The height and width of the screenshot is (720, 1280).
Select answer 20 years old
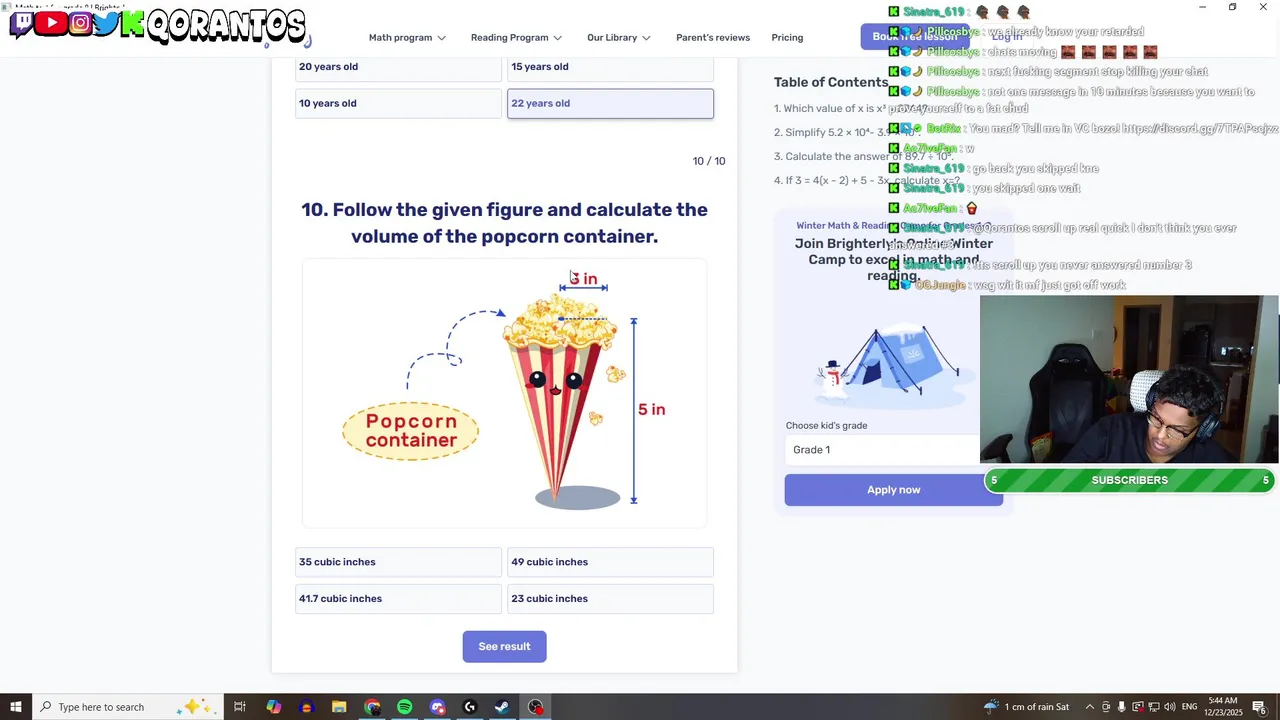coord(398,68)
